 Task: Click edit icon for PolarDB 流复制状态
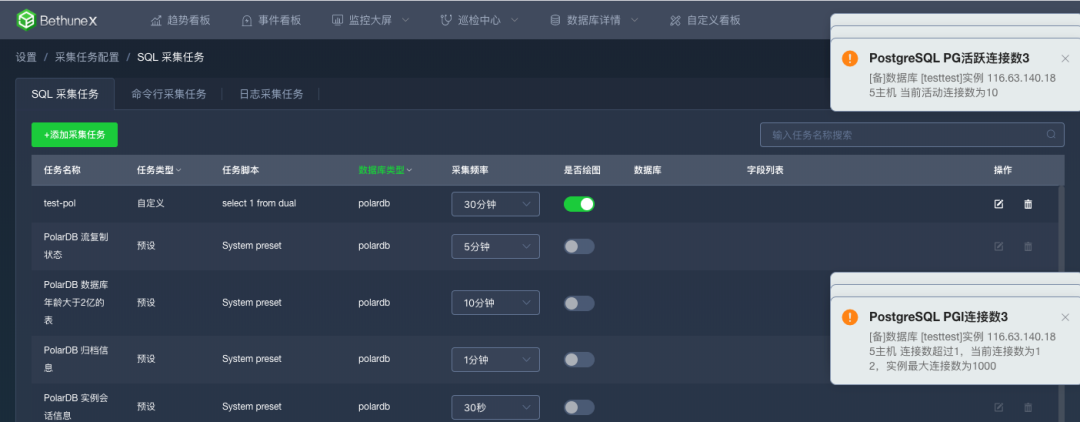coord(999,246)
